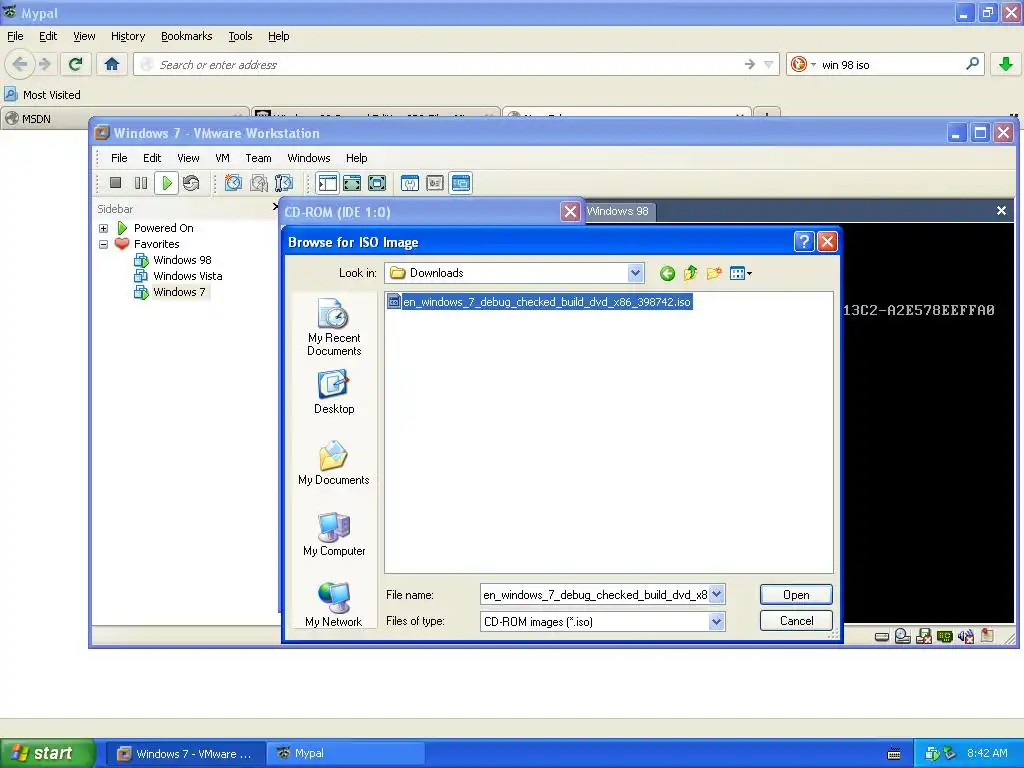1024x768 pixels.
Task: Go back with the dialog's green arrow
Action: [x=667, y=274]
